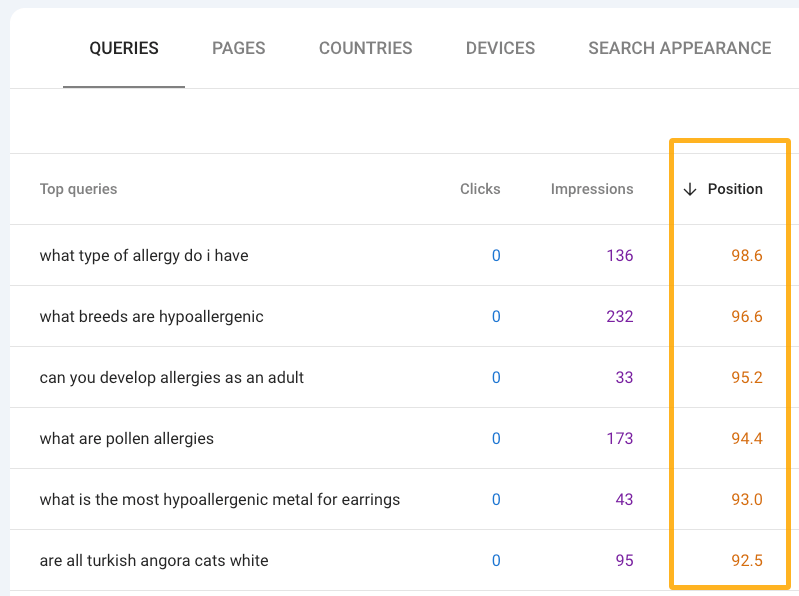
Task: Click the sort arrow beside Position
Action: click(690, 189)
